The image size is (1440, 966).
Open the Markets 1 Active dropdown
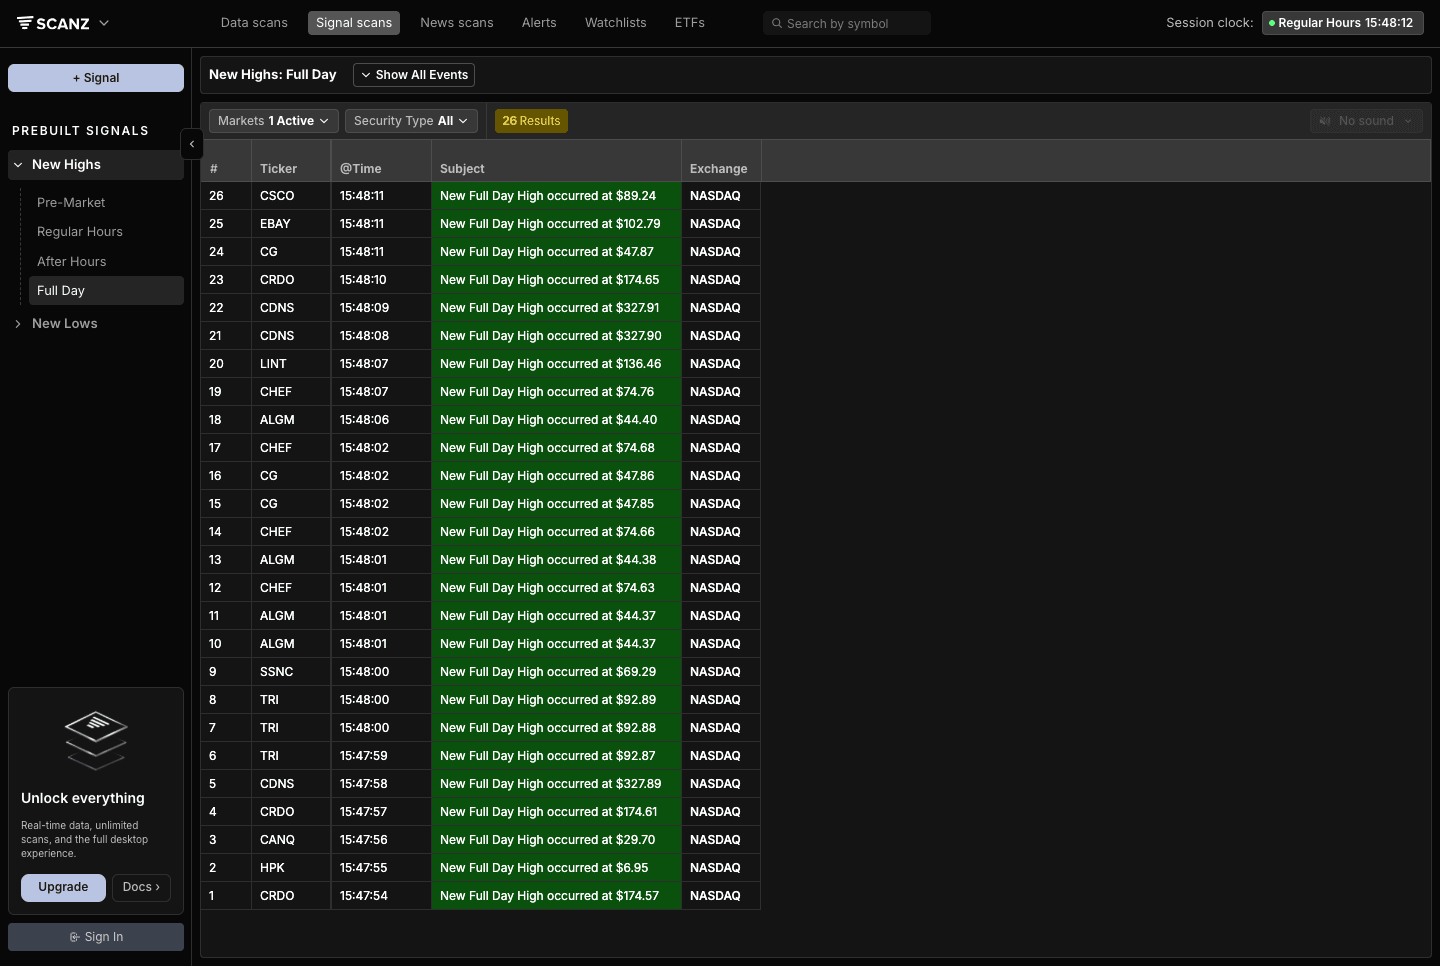[274, 121]
